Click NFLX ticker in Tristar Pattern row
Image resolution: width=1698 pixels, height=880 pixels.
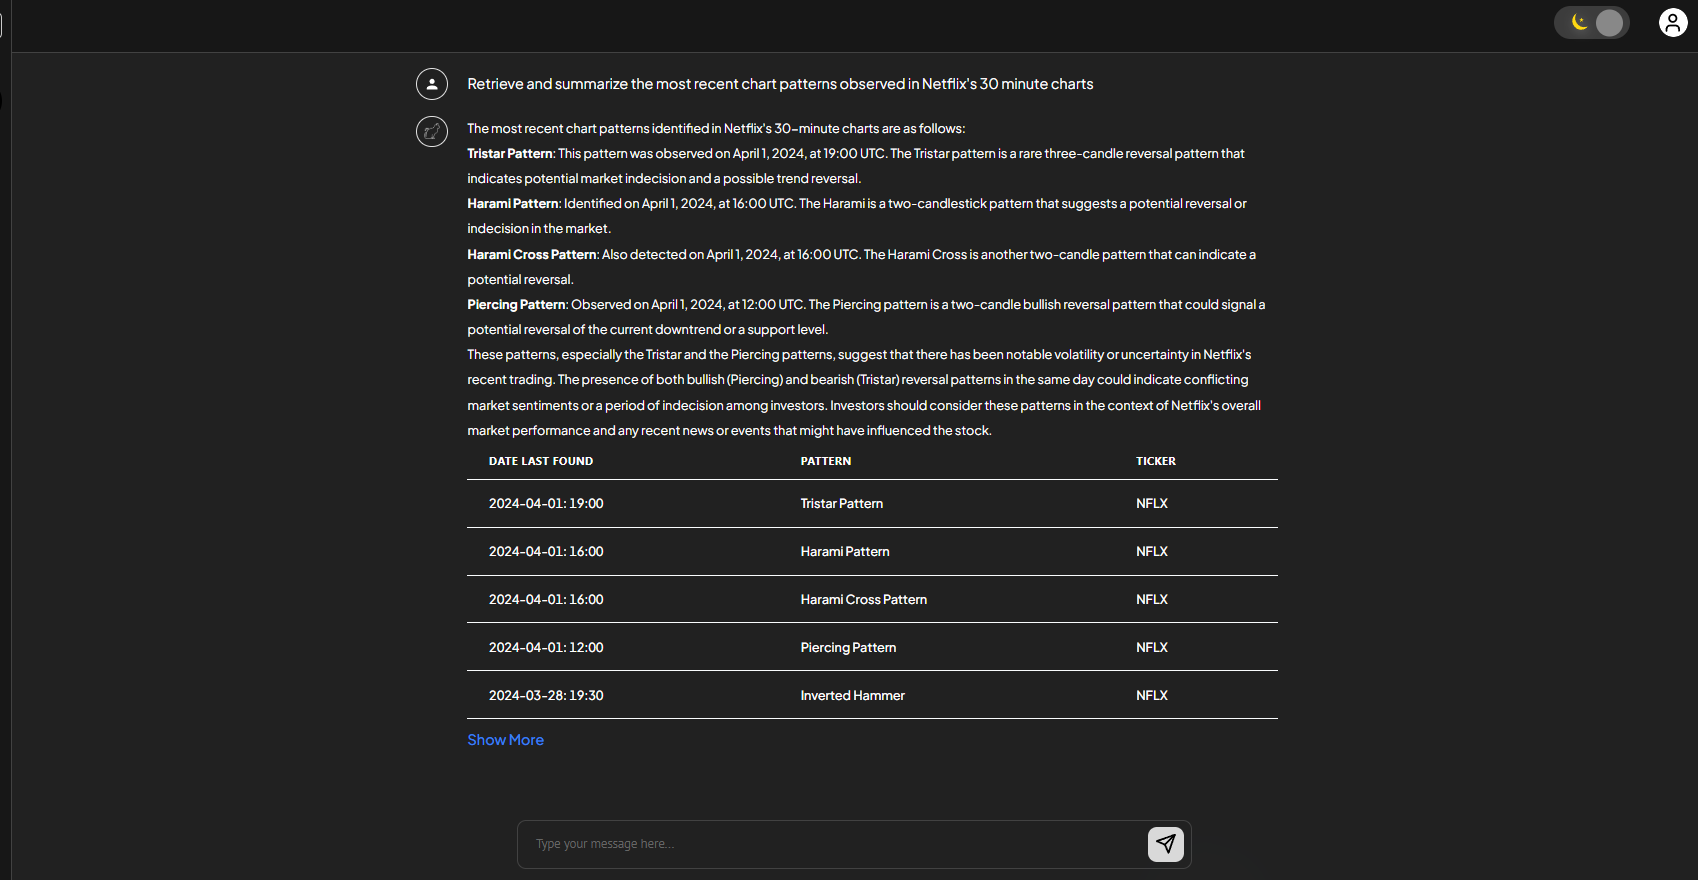(x=1152, y=504)
